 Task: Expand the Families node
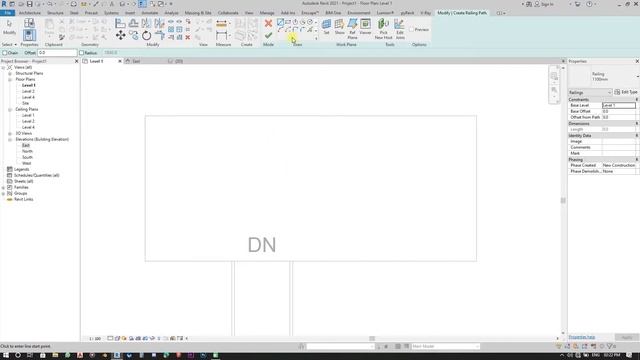tap(4, 187)
